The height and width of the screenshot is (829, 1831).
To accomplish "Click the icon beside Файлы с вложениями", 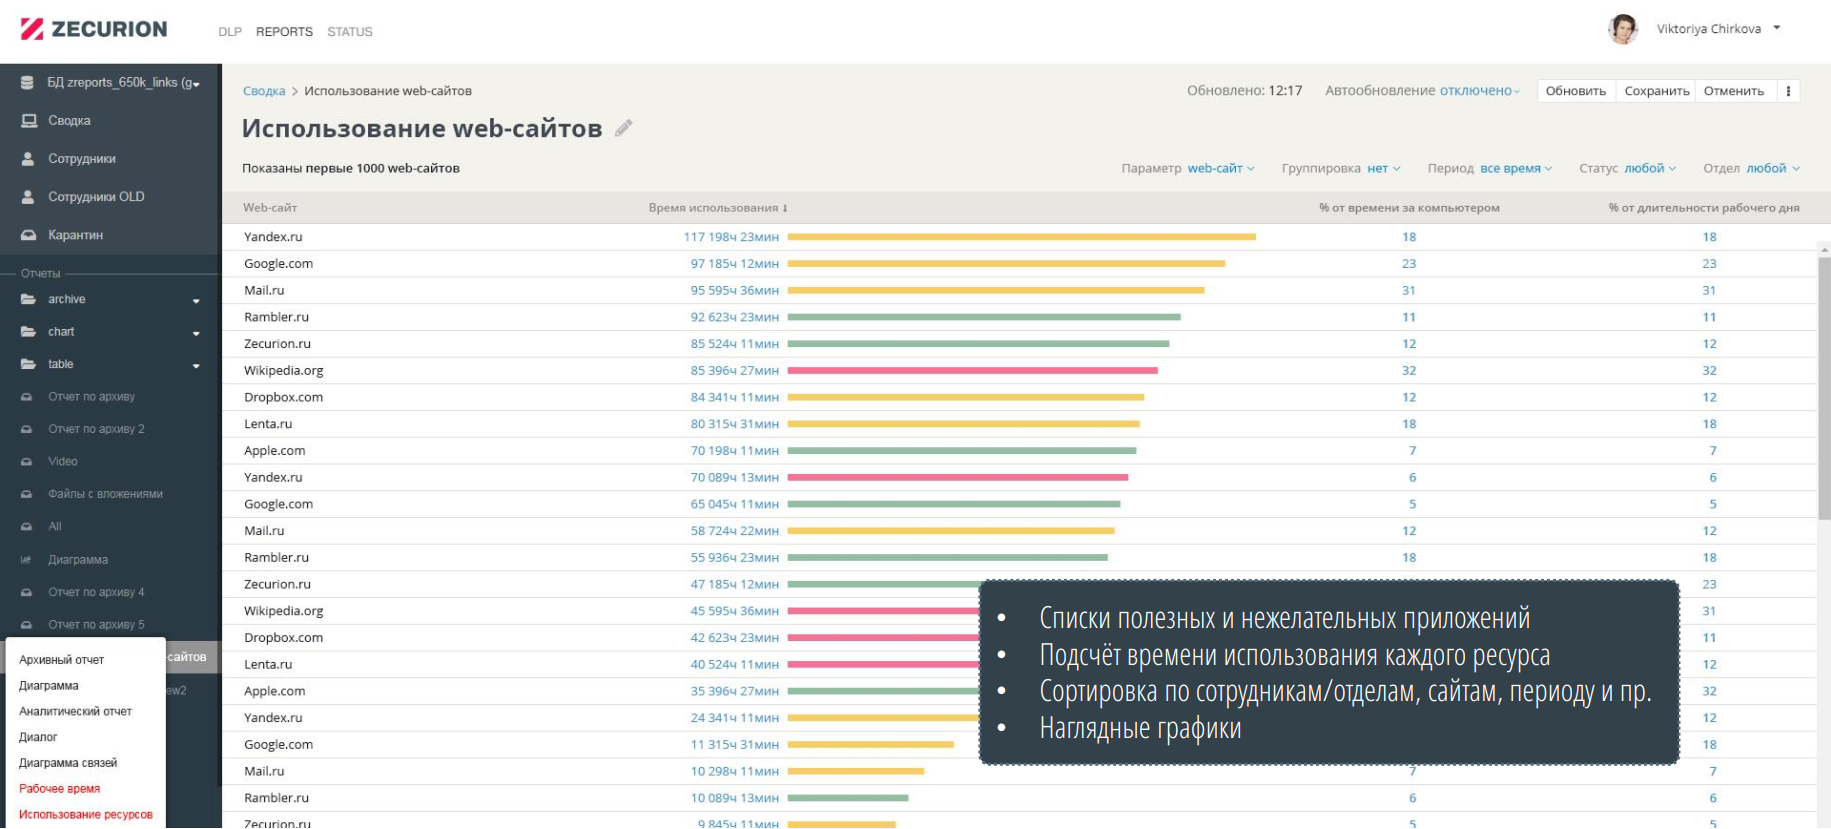I will click(27, 494).
